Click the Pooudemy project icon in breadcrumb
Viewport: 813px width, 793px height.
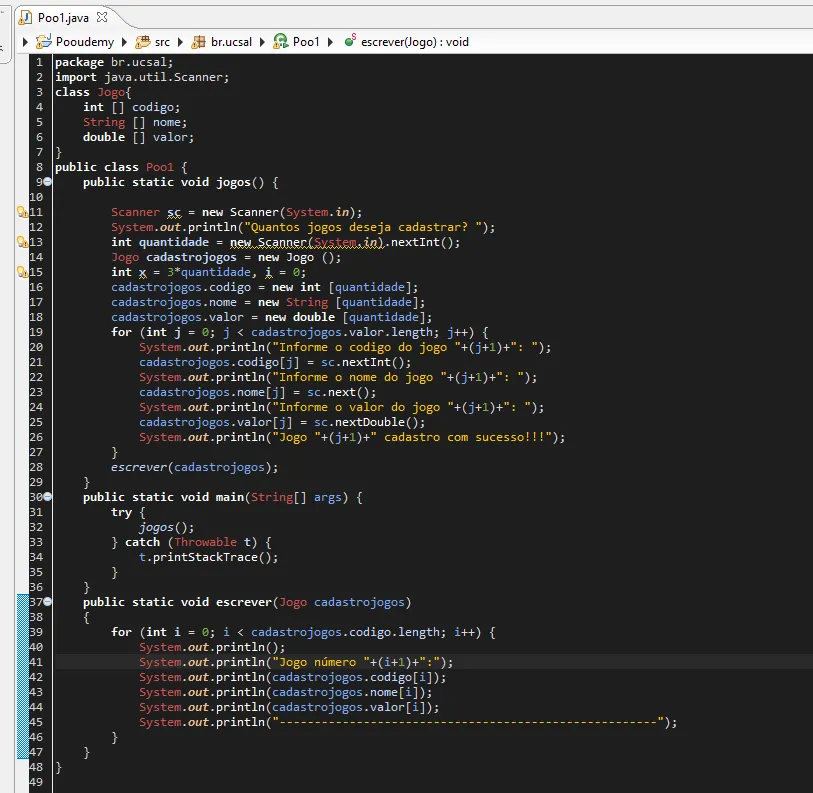(43, 42)
